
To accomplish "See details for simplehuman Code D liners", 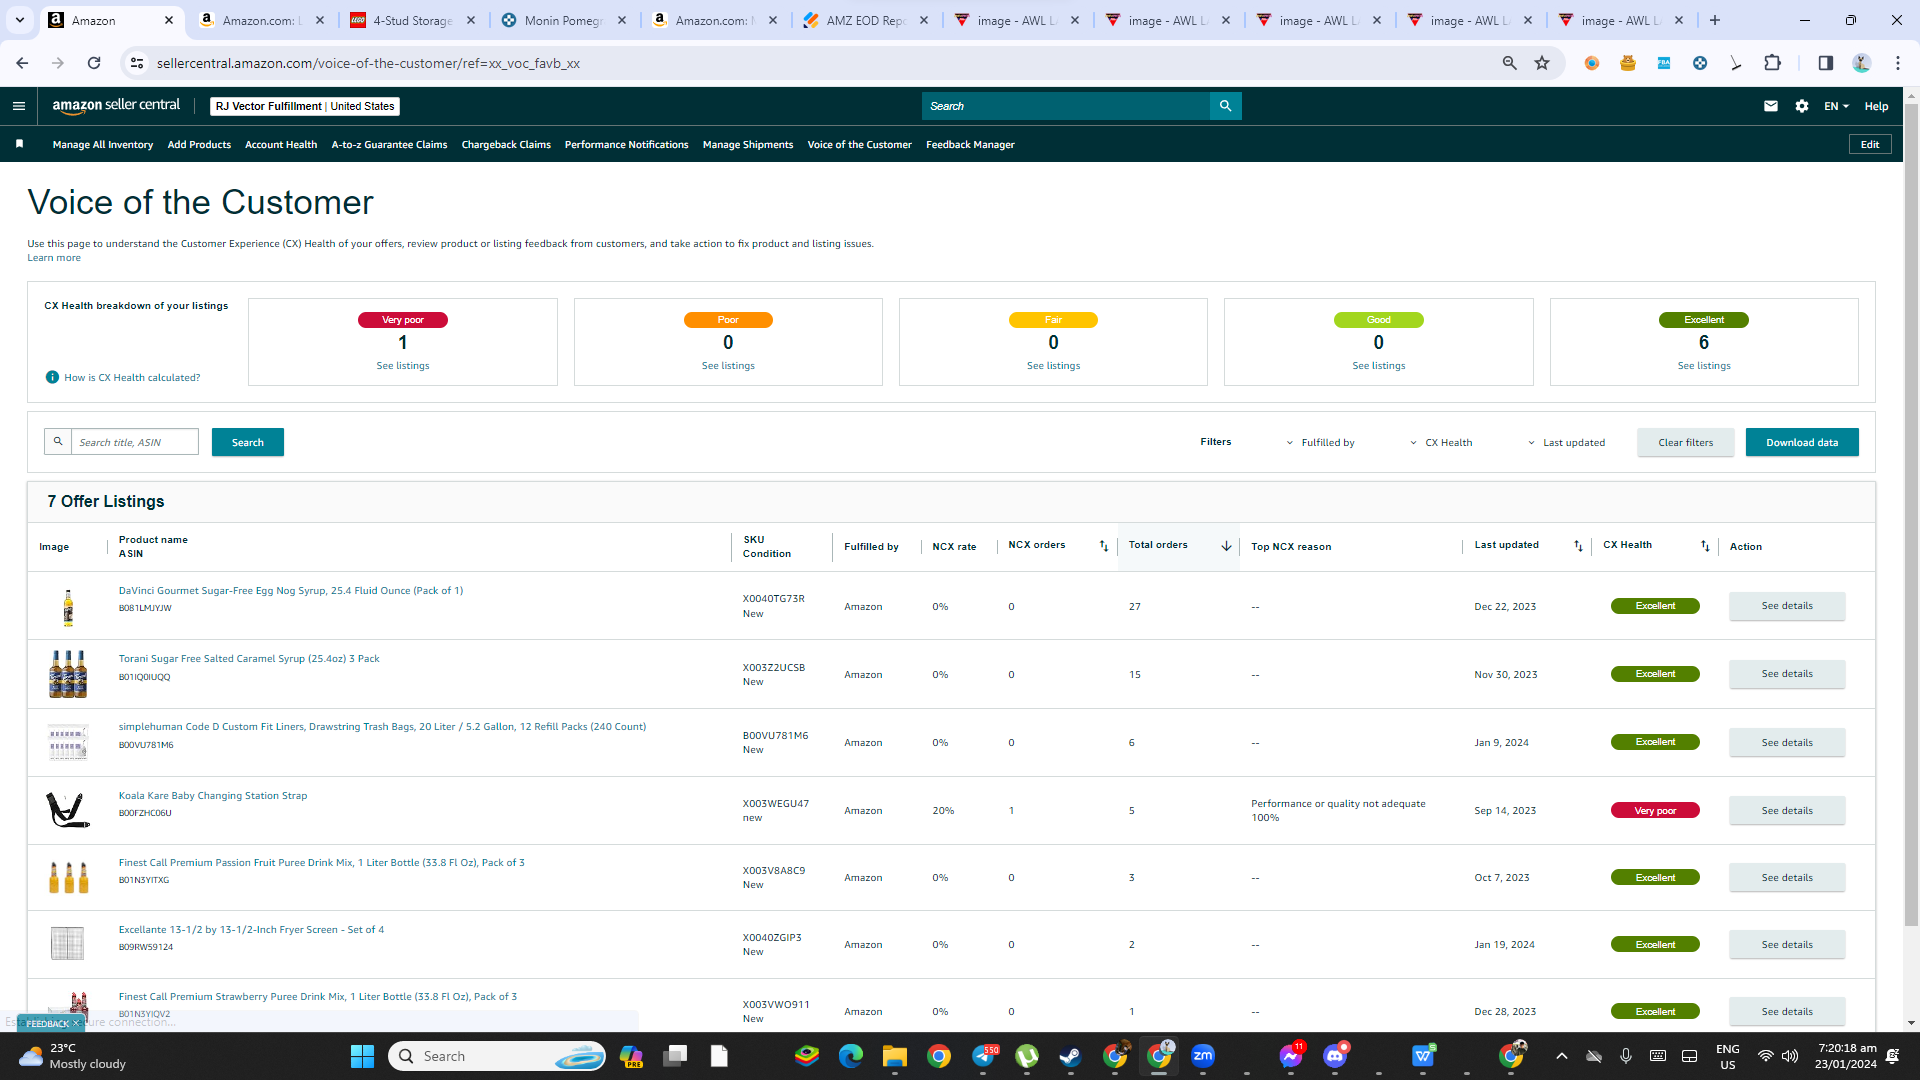I will pyautogui.click(x=1787, y=743).
